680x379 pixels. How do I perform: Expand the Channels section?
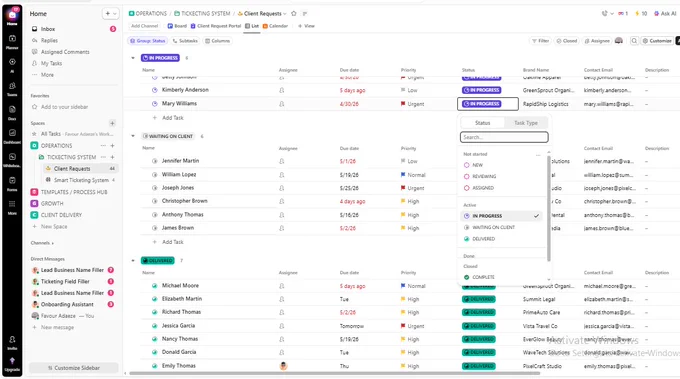coord(42,243)
